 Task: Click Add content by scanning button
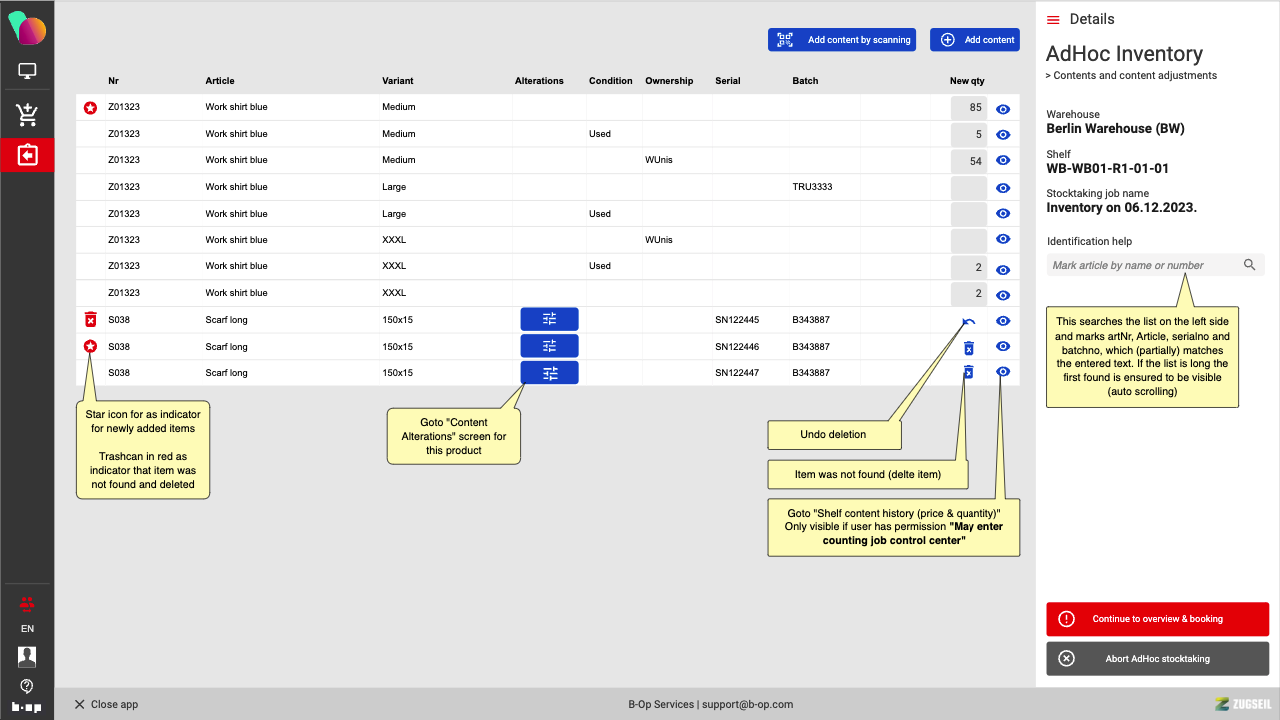(842, 40)
